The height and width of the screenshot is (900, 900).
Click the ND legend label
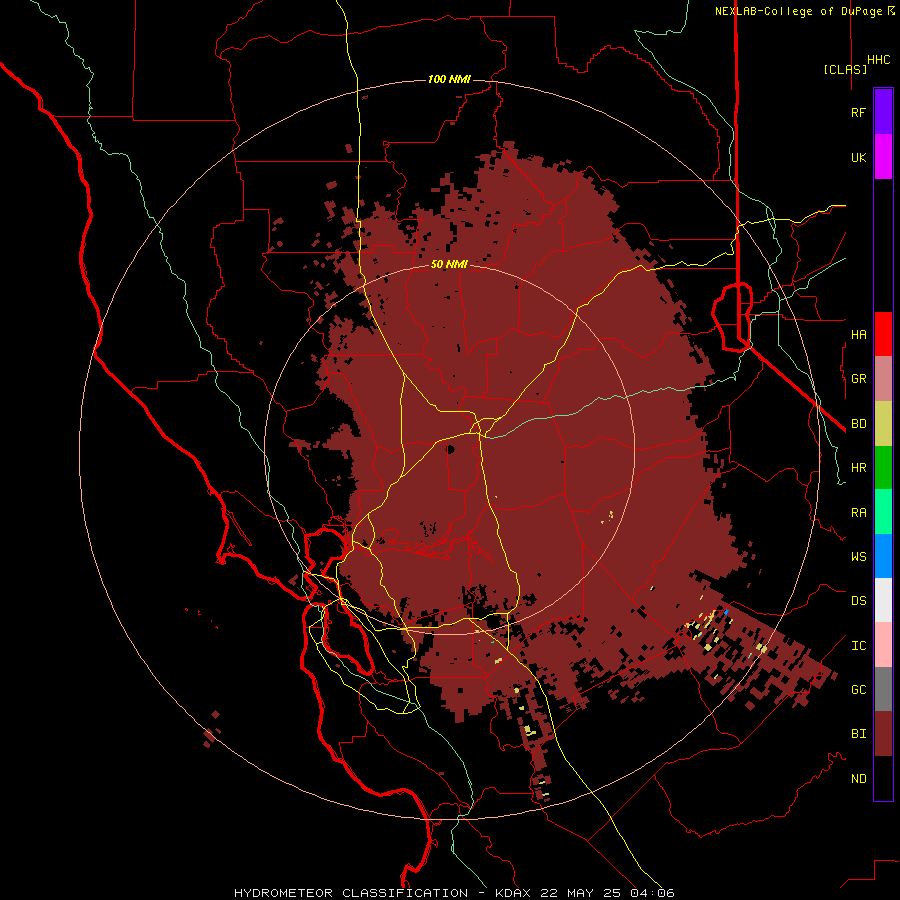click(858, 779)
